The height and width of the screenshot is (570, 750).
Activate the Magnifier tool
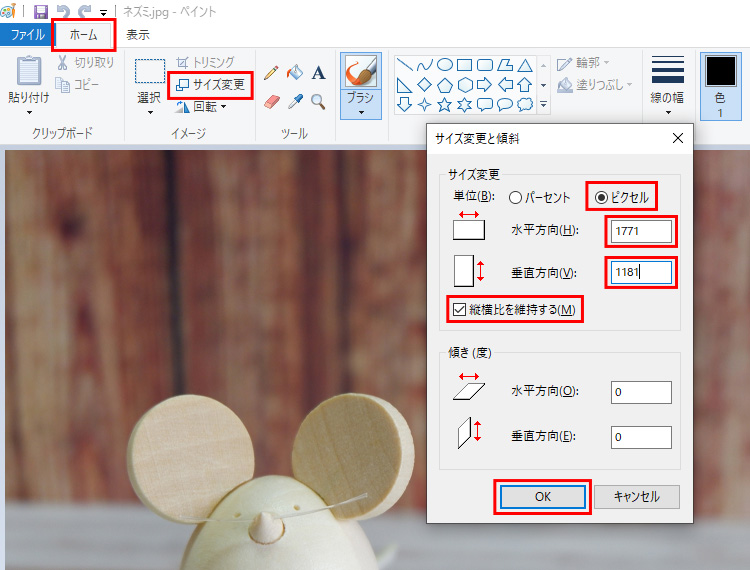[x=318, y=101]
